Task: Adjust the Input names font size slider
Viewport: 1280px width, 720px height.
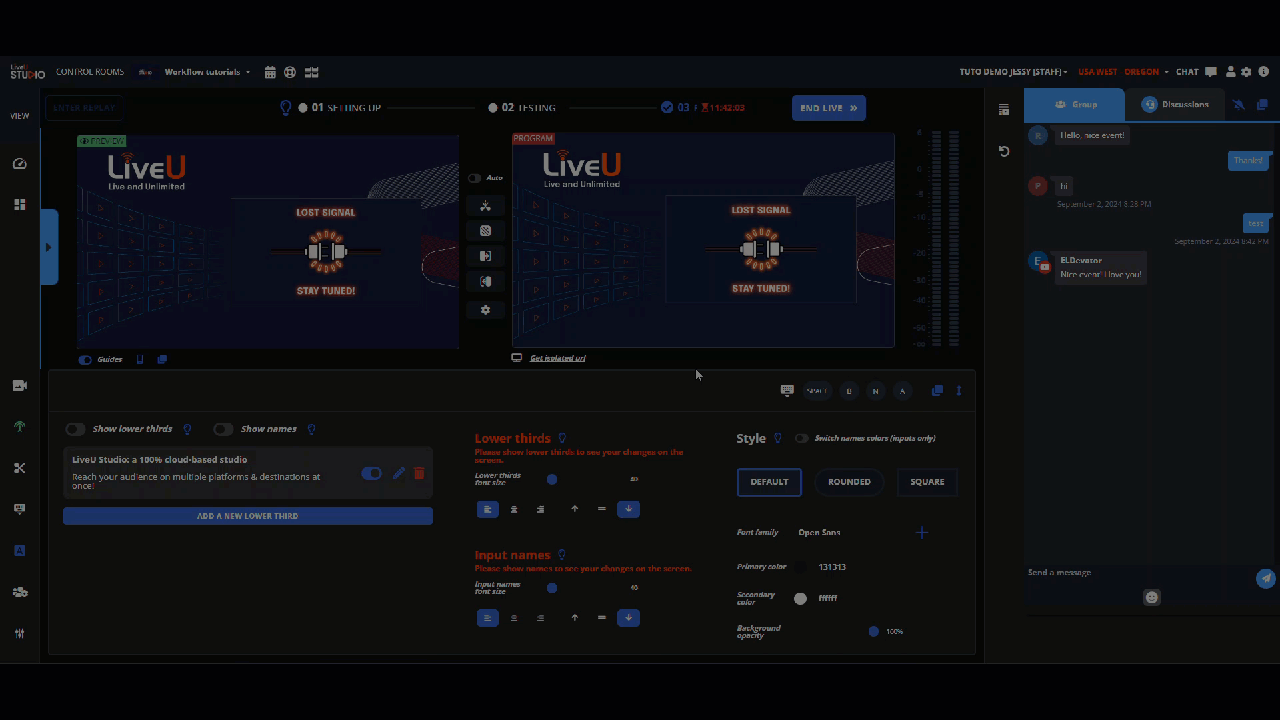Action: point(552,588)
